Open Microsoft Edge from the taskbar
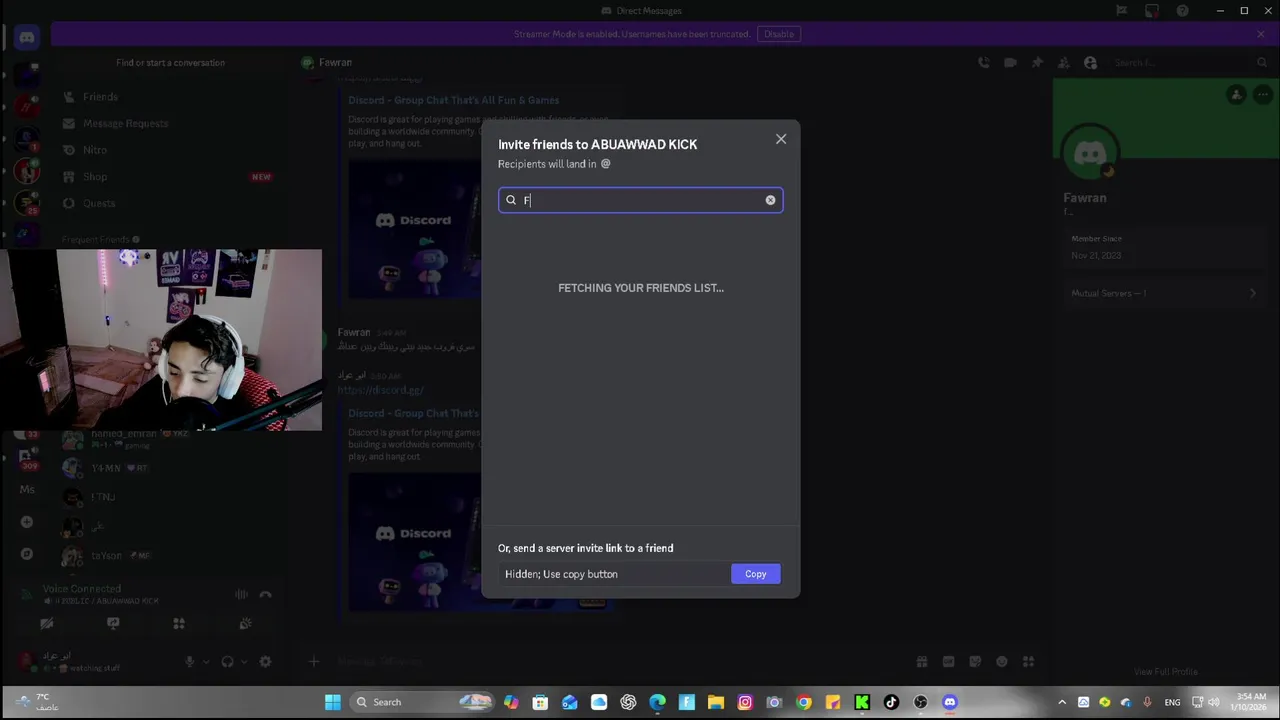The image size is (1280, 720). tap(657, 702)
